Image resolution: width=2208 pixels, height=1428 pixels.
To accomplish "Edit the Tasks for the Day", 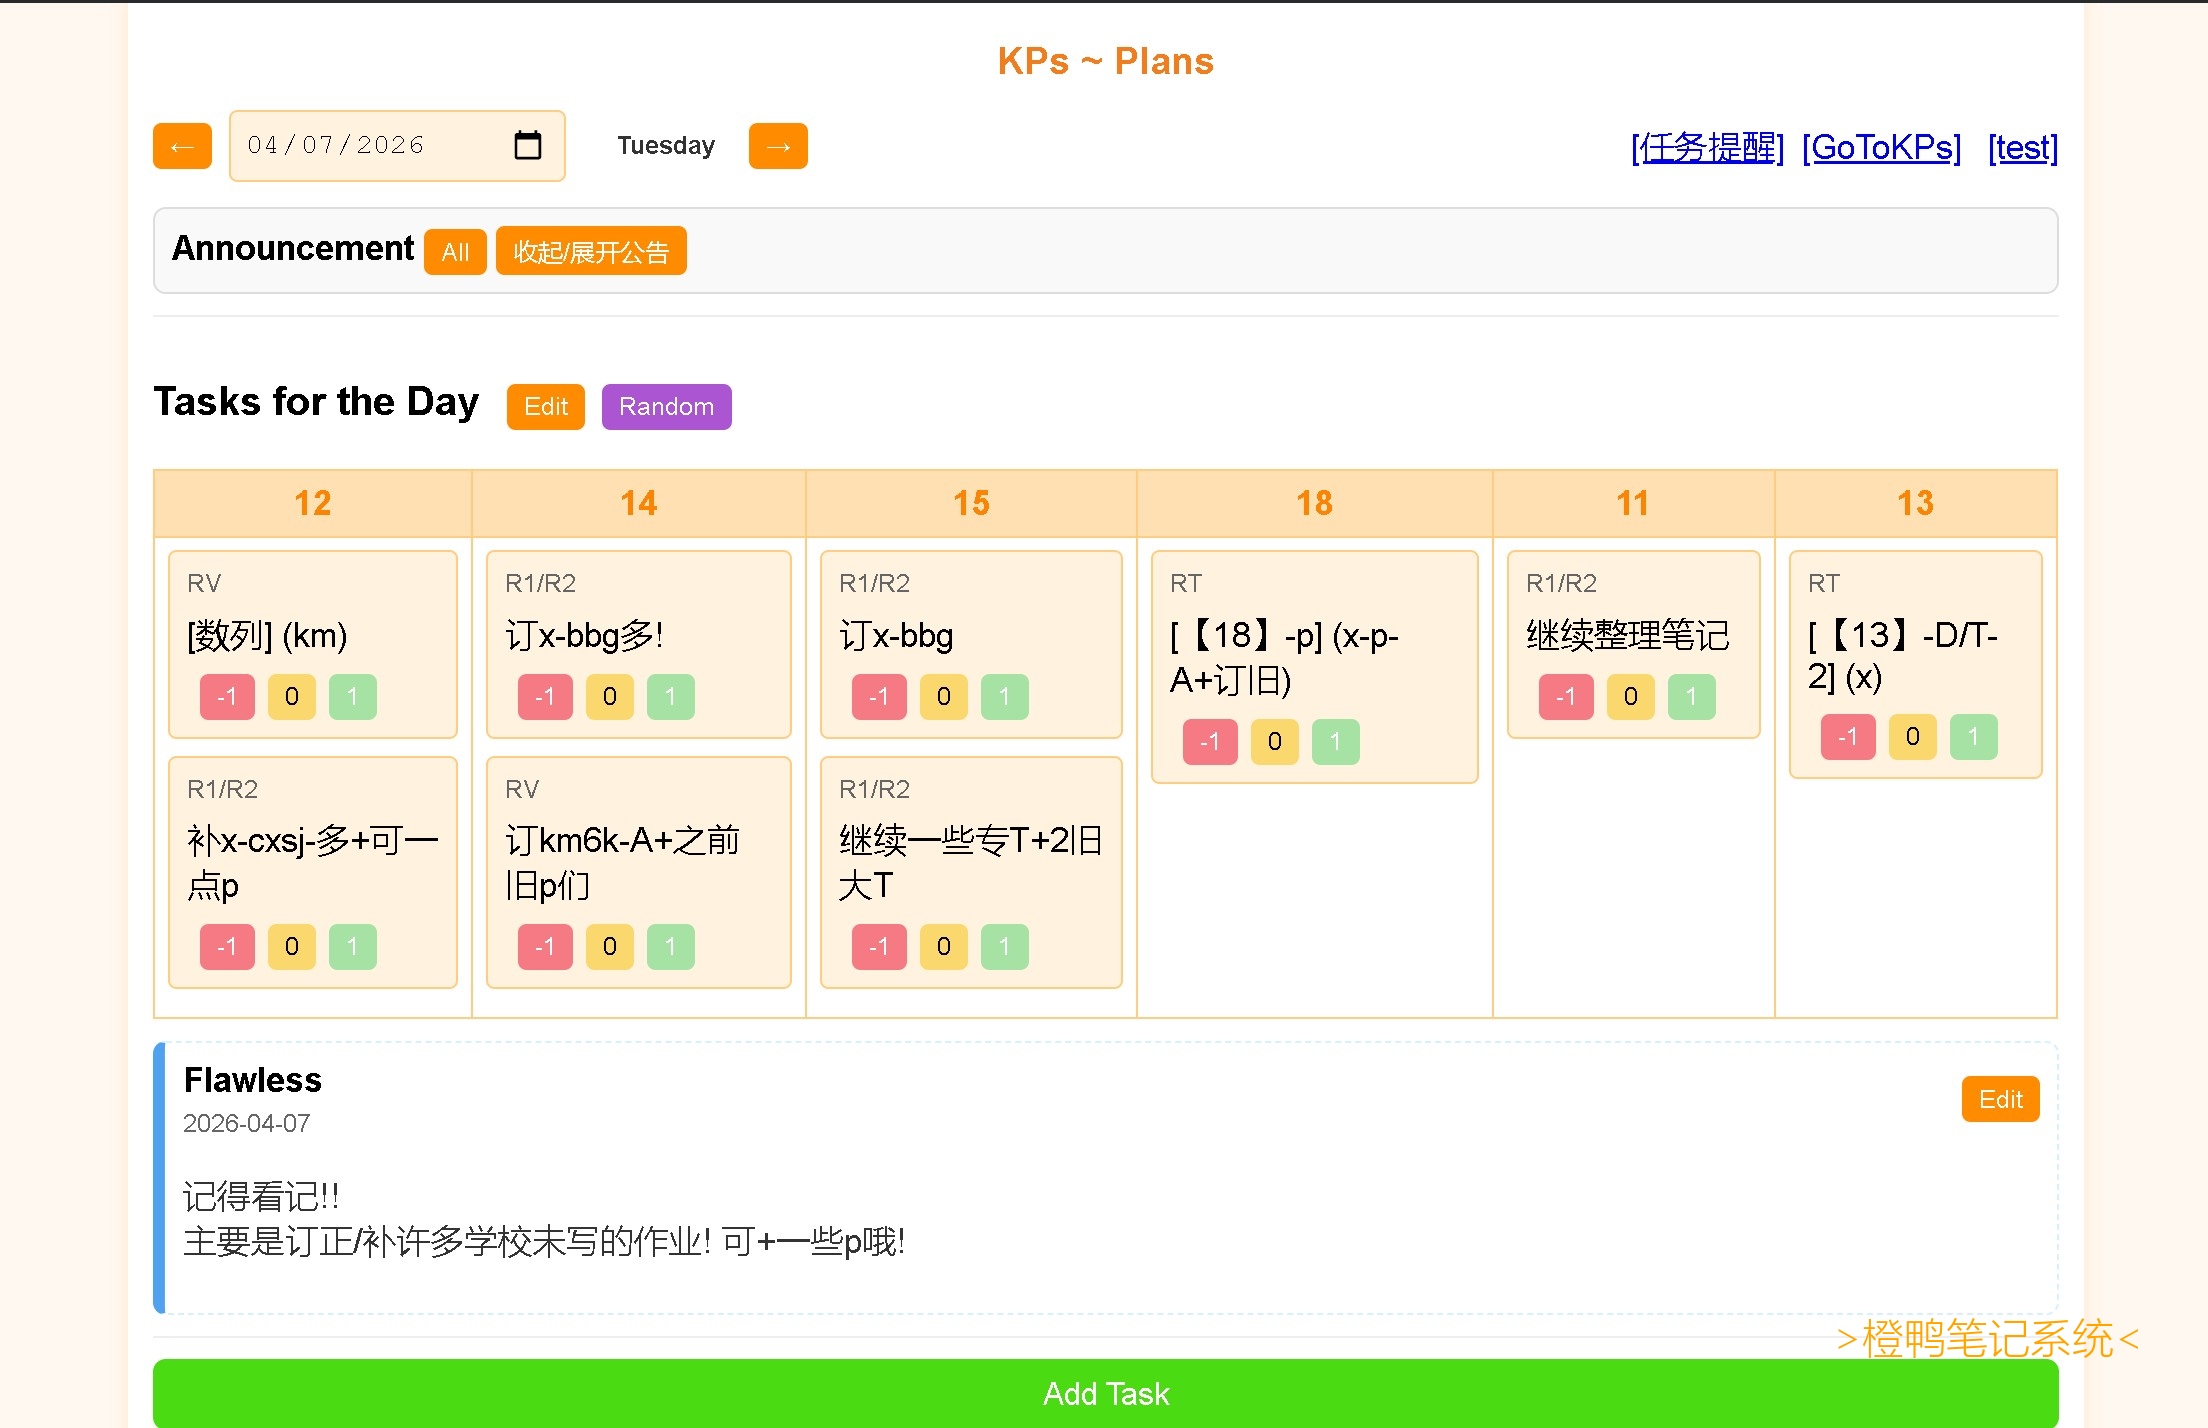I will tap(545, 407).
